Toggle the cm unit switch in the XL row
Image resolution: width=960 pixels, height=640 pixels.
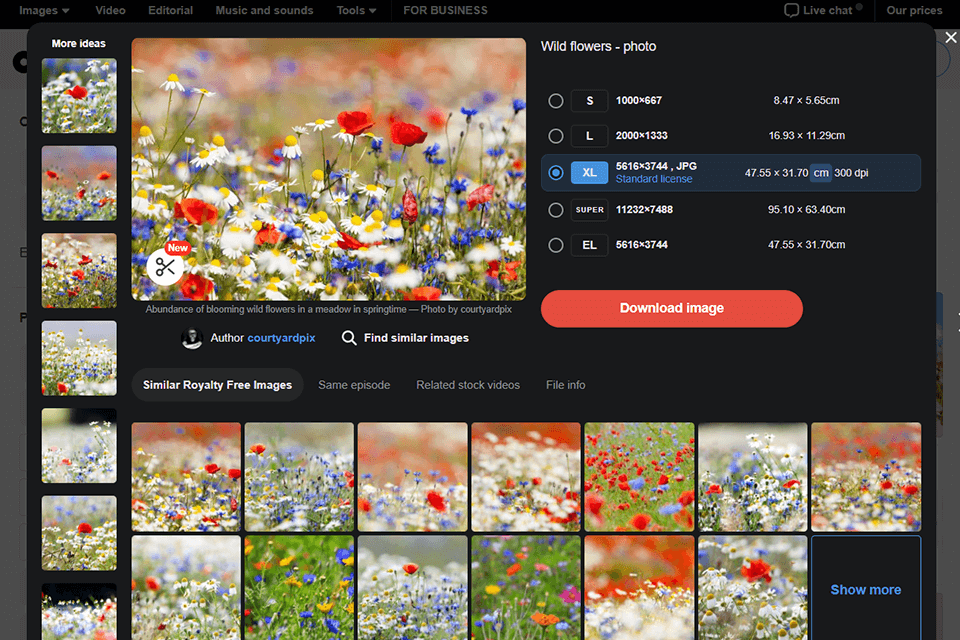[821, 173]
